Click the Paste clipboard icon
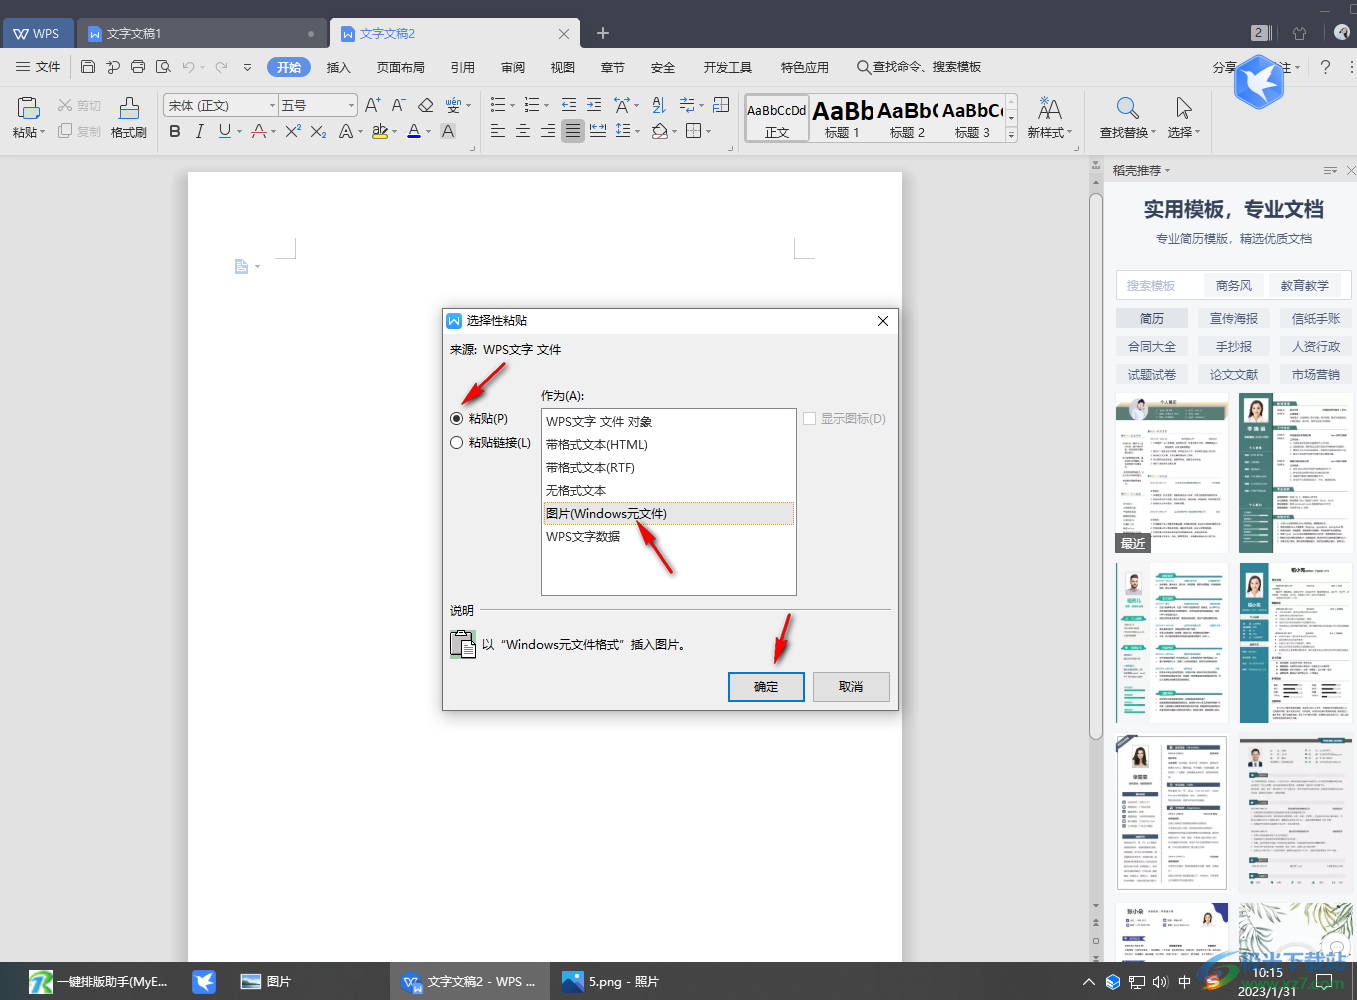The width and height of the screenshot is (1357, 1000). (x=28, y=107)
